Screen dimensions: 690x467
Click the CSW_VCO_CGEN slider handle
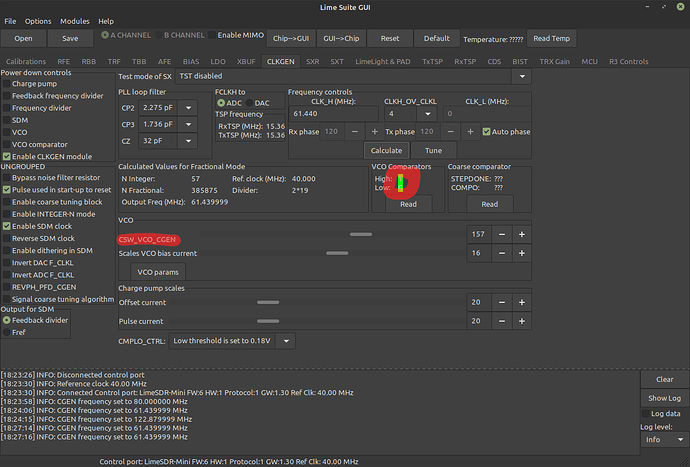click(x=361, y=235)
